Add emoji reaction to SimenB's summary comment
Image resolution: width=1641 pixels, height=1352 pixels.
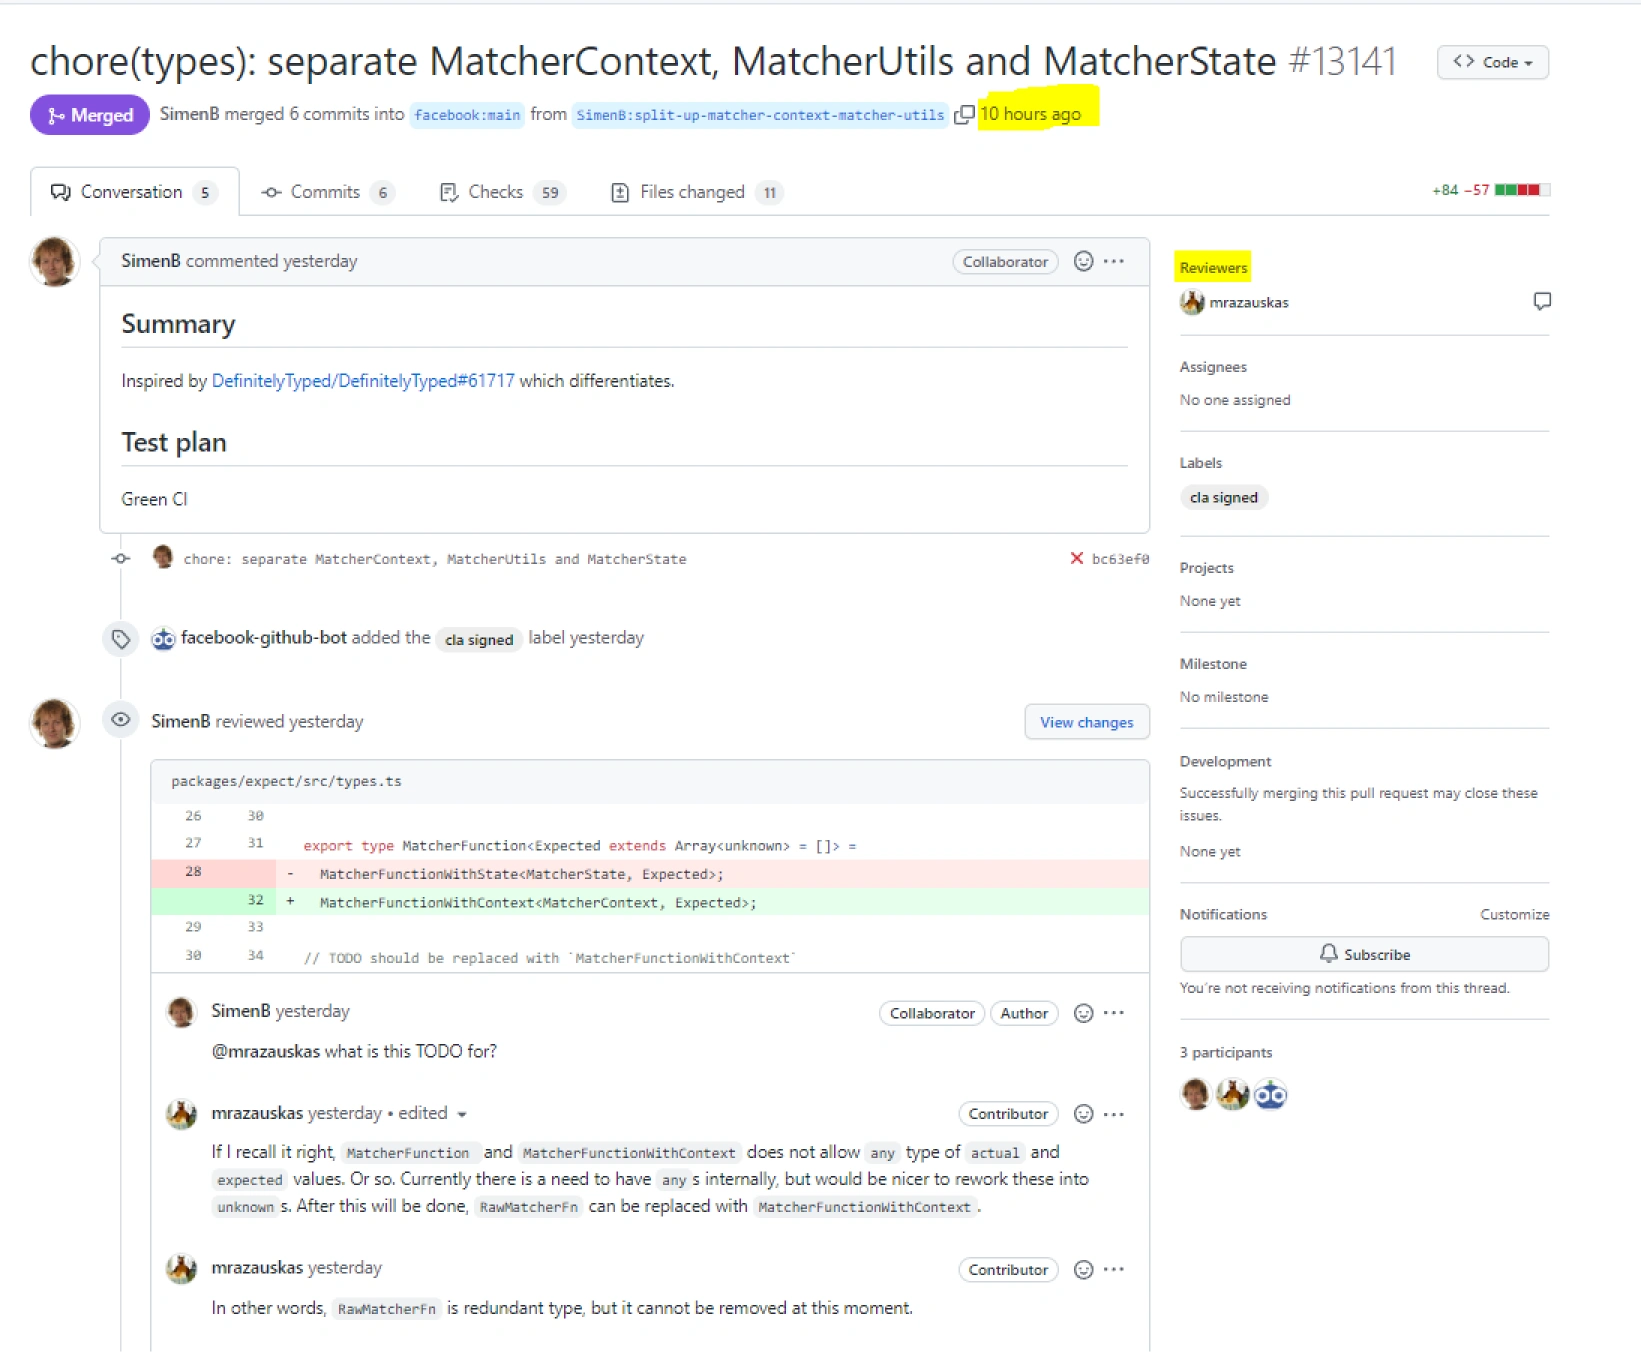click(1083, 262)
